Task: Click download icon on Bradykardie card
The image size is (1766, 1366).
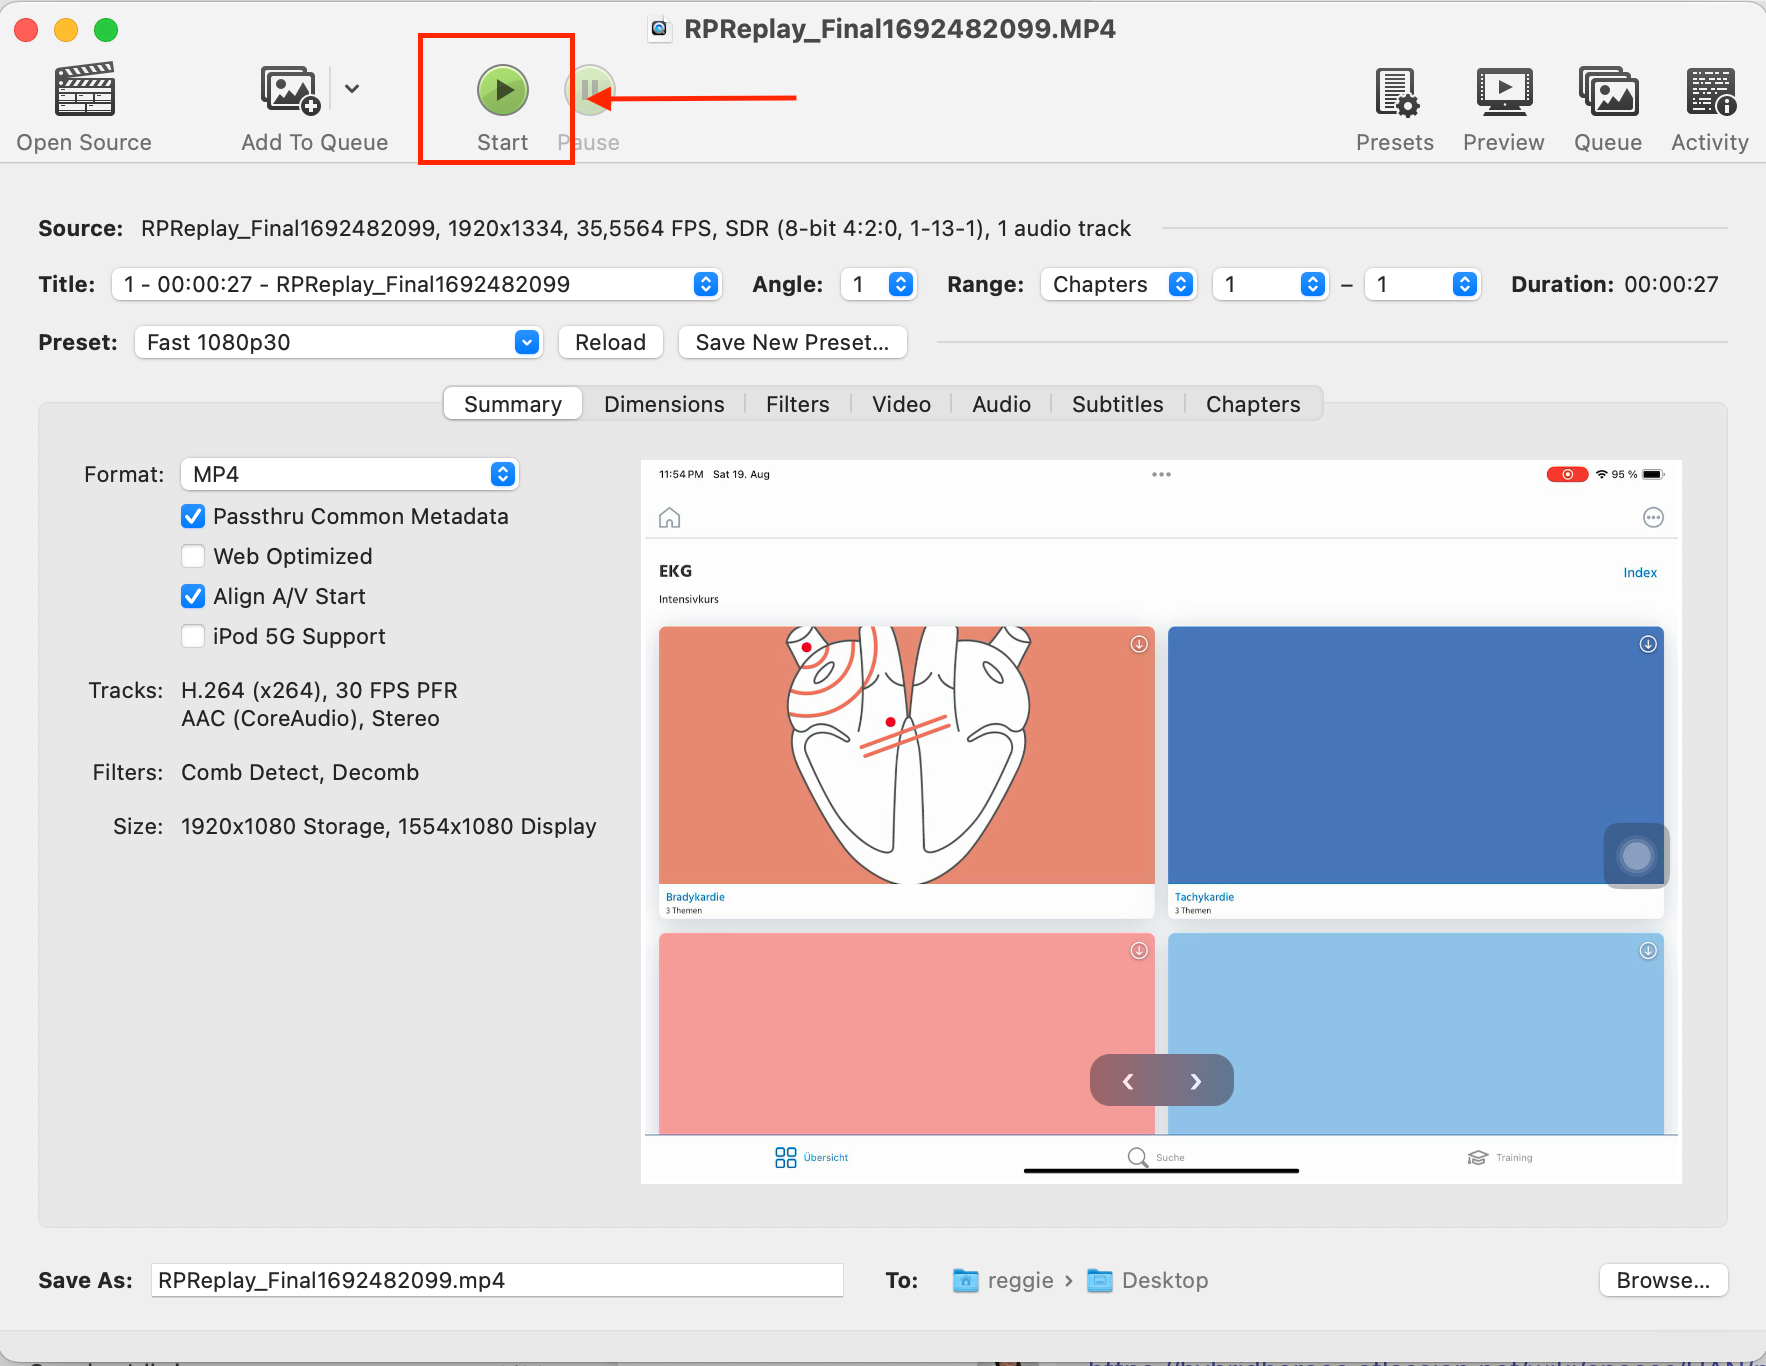Action: click(1139, 644)
